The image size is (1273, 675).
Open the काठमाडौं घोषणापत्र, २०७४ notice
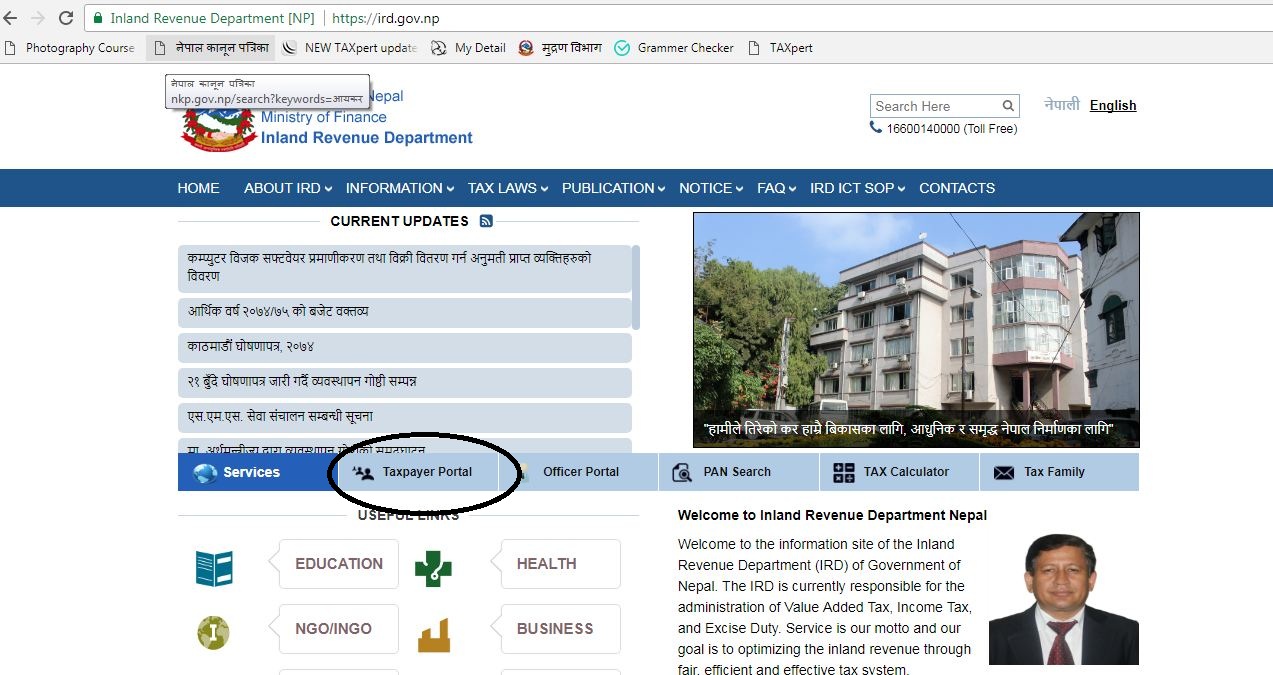pyautogui.click(x=404, y=347)
